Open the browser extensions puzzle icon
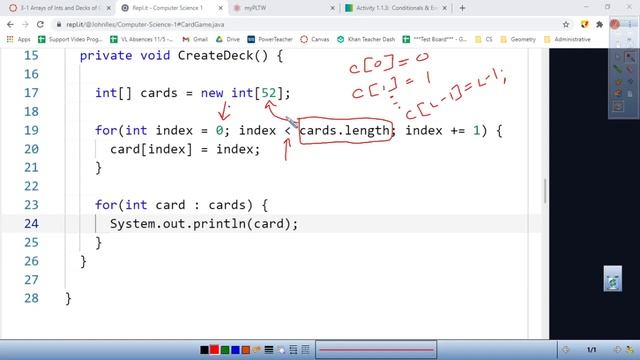 [599, 24]
